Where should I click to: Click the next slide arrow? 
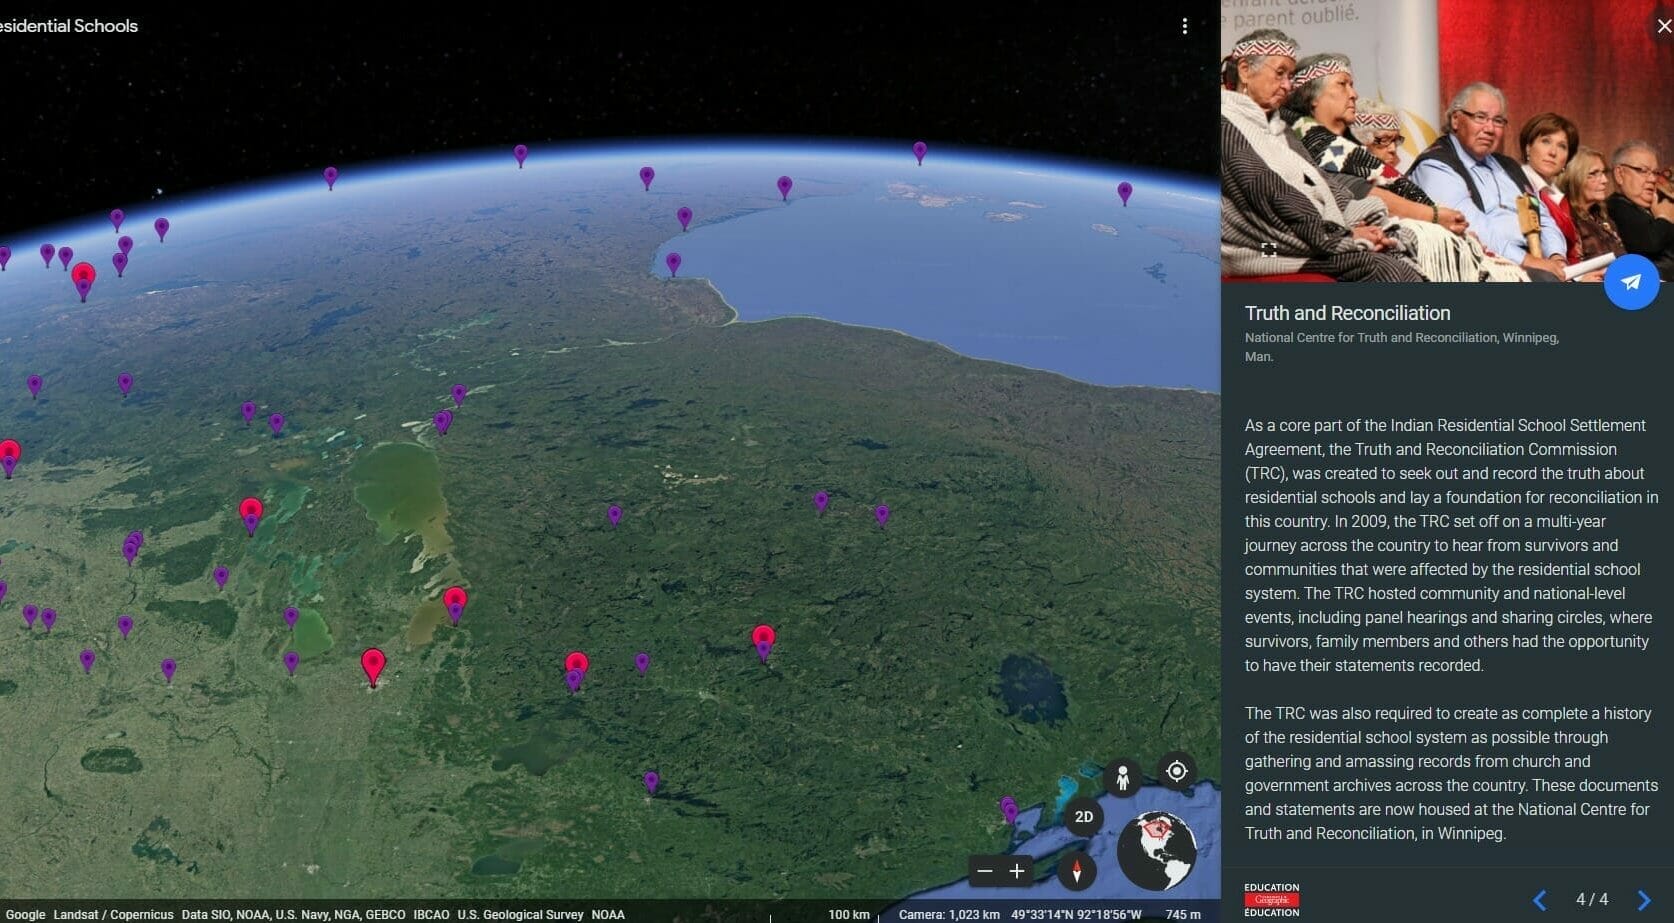1643,900
